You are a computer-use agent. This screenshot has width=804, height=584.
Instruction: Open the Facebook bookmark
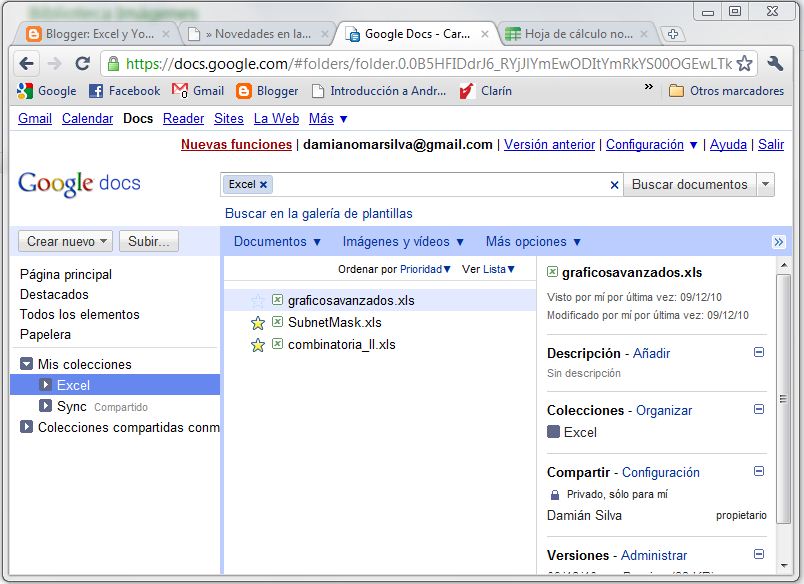[x=124, y=91]
